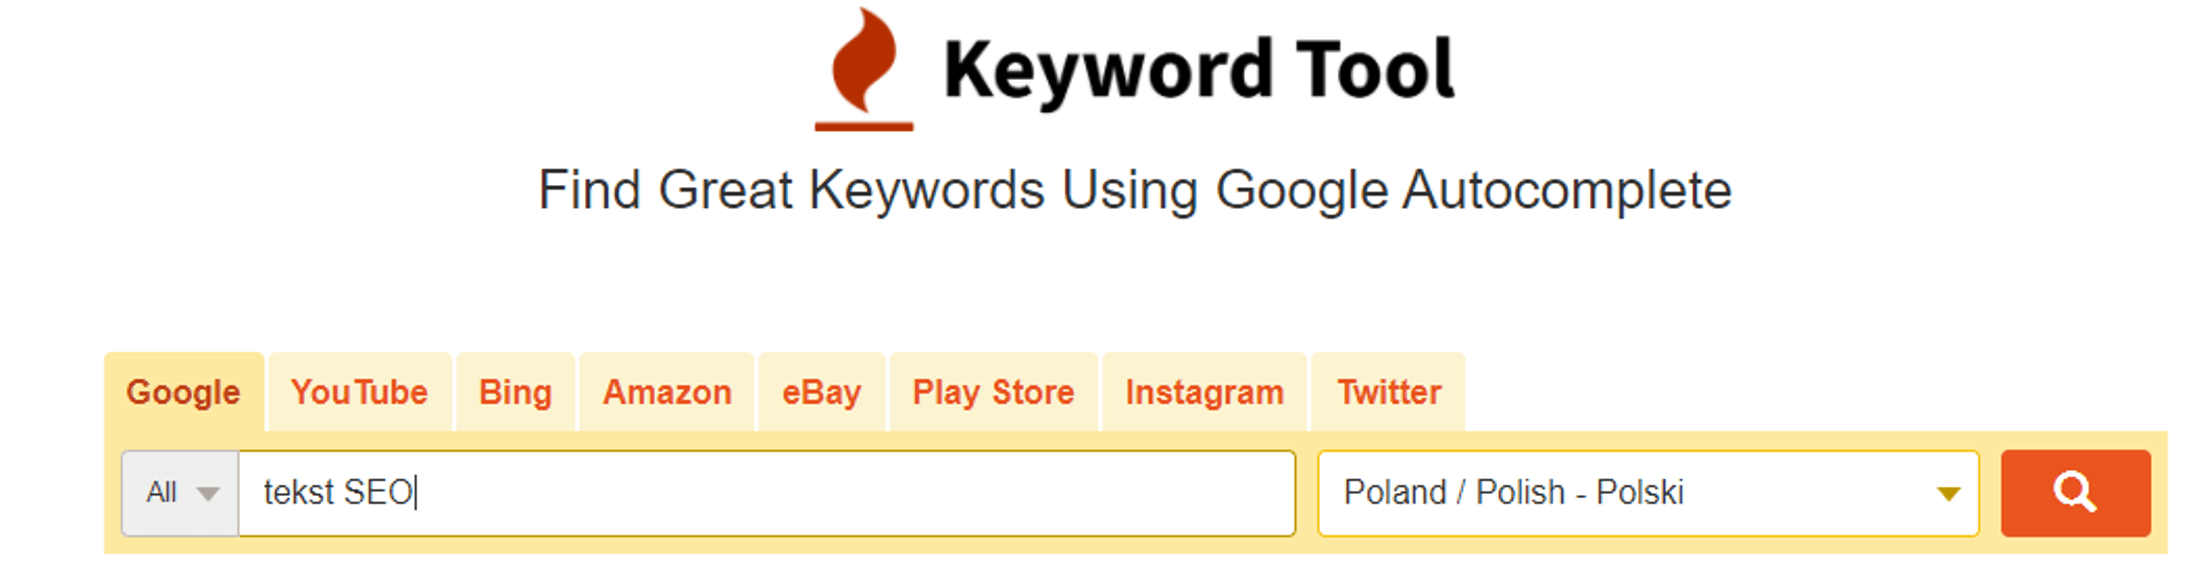Click the Keyword Tool title text
Screen dimensions: 2205x580
[1198, 70]
